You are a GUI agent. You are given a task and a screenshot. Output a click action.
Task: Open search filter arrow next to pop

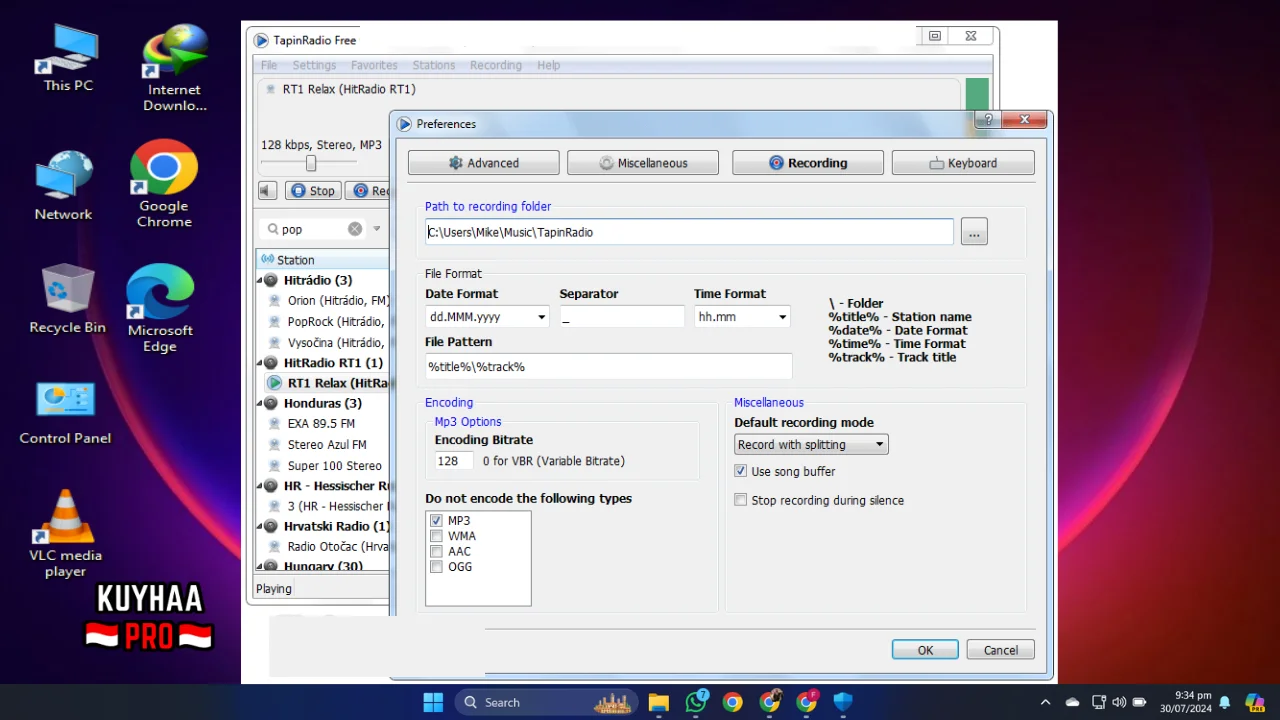point(377,229)
